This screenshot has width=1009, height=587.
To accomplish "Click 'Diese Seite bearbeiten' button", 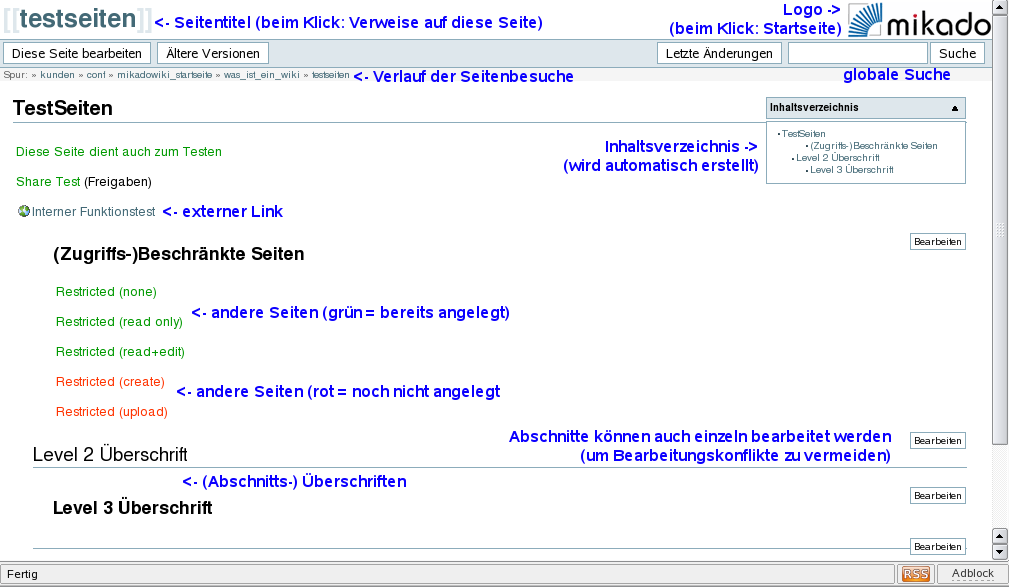I will 77,53.
